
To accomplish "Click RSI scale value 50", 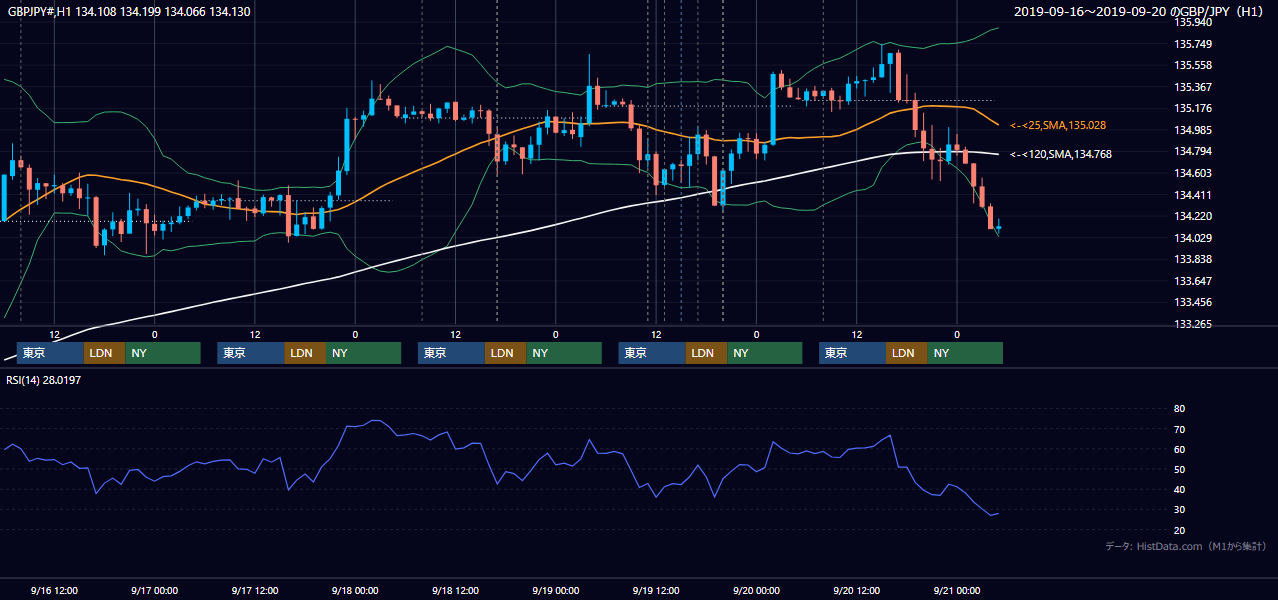I will [x=1180, y=469].
